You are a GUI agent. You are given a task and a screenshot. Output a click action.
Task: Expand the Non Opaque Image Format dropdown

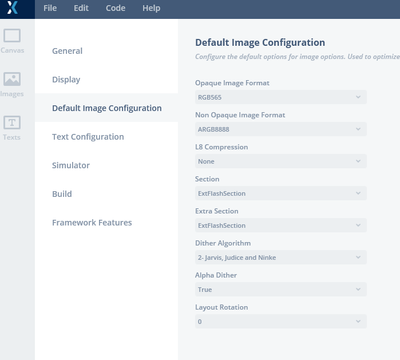(x=281, y=129)
